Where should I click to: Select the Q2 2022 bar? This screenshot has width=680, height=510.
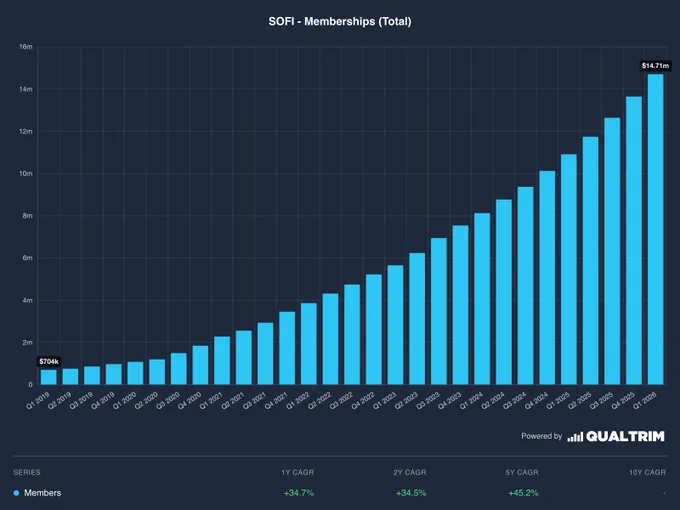point(330,339)
